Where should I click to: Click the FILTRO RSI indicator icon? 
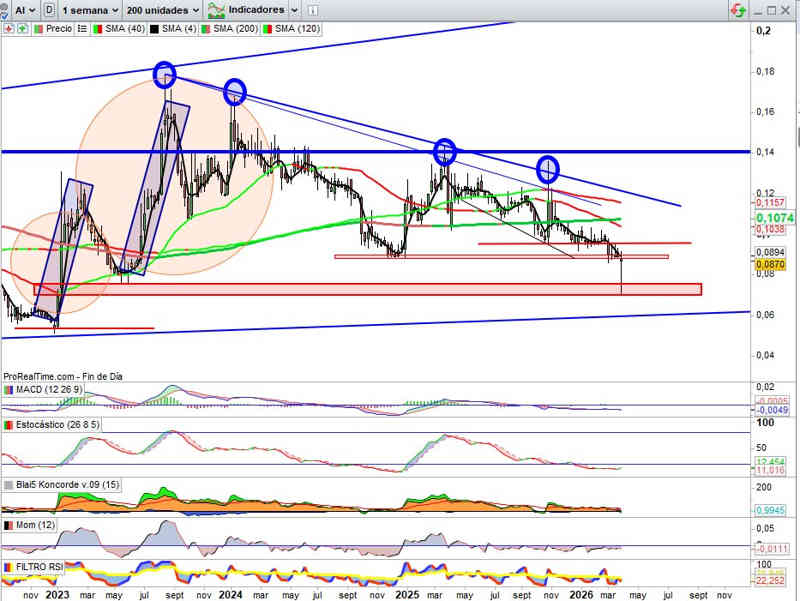point(9,567)
